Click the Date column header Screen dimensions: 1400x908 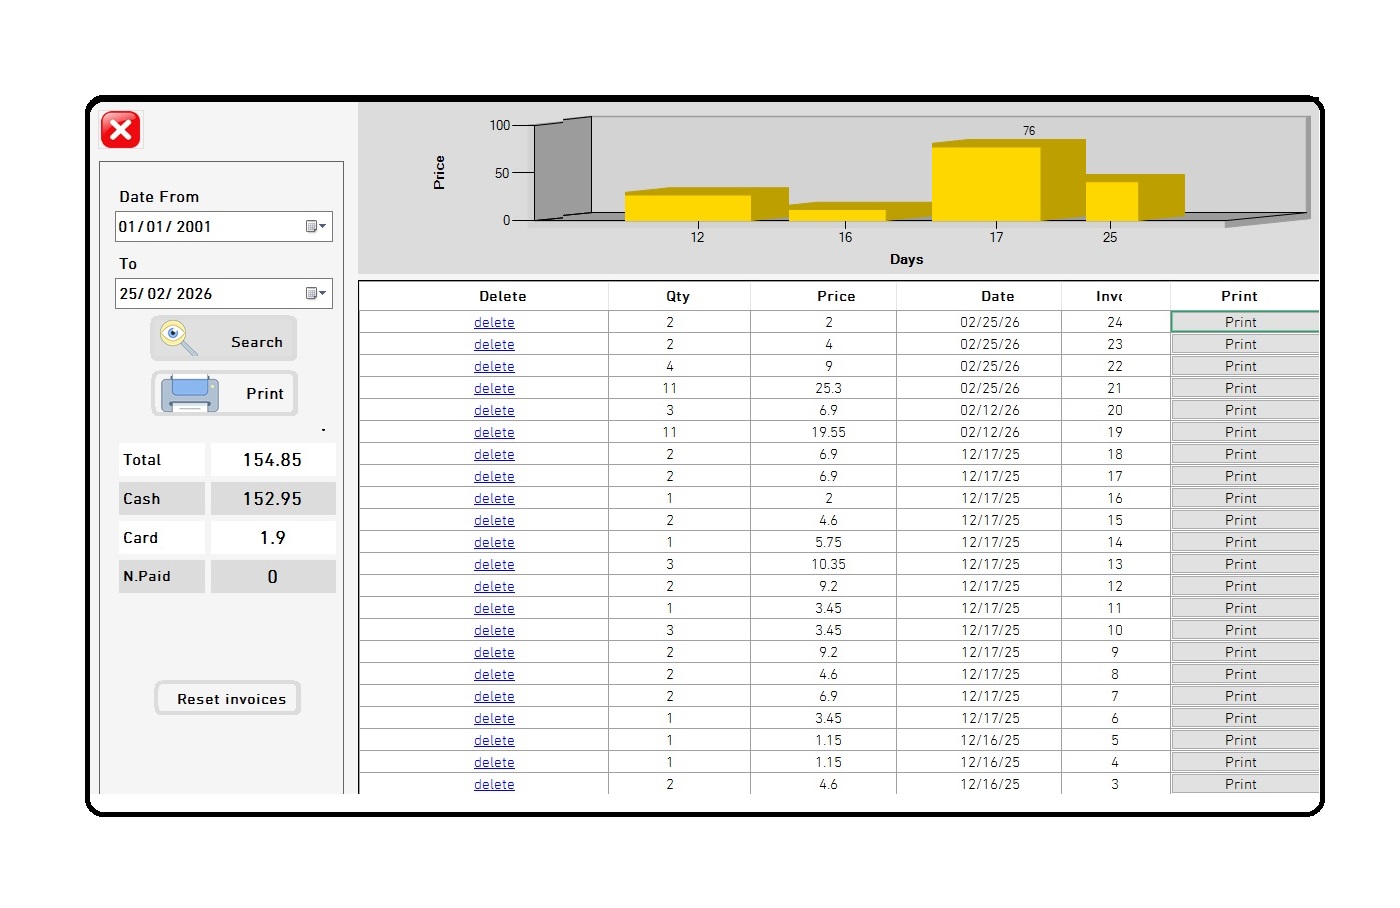[x=997, y=296]
